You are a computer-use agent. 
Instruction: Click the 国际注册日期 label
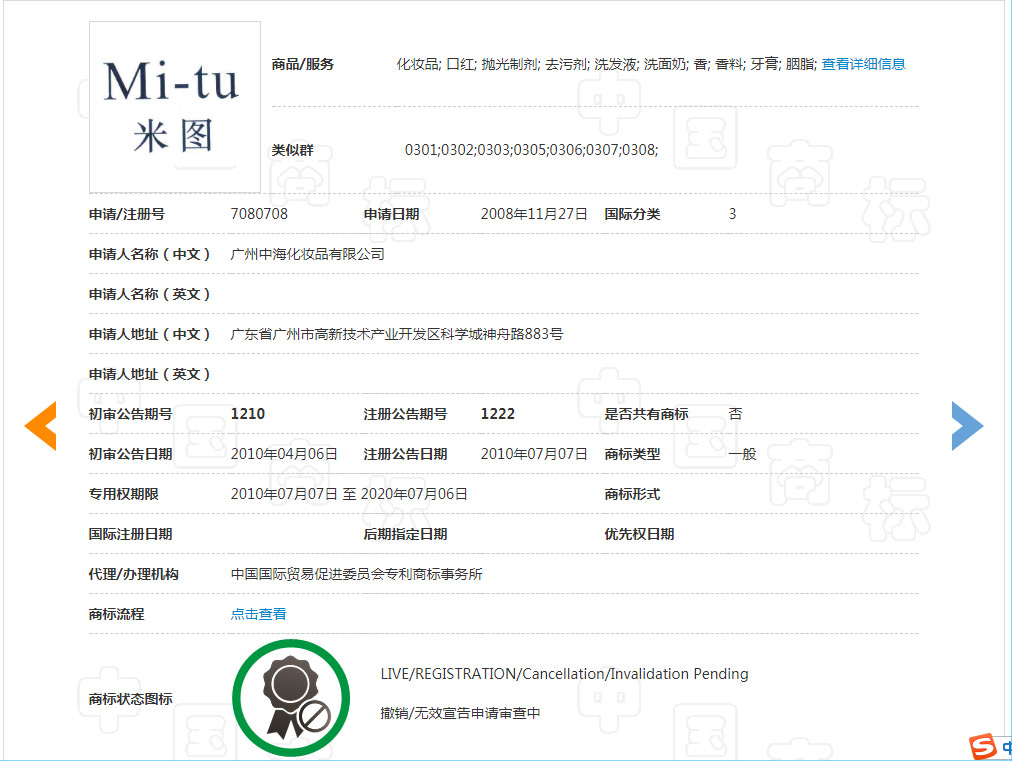click(x=130, y=534)
